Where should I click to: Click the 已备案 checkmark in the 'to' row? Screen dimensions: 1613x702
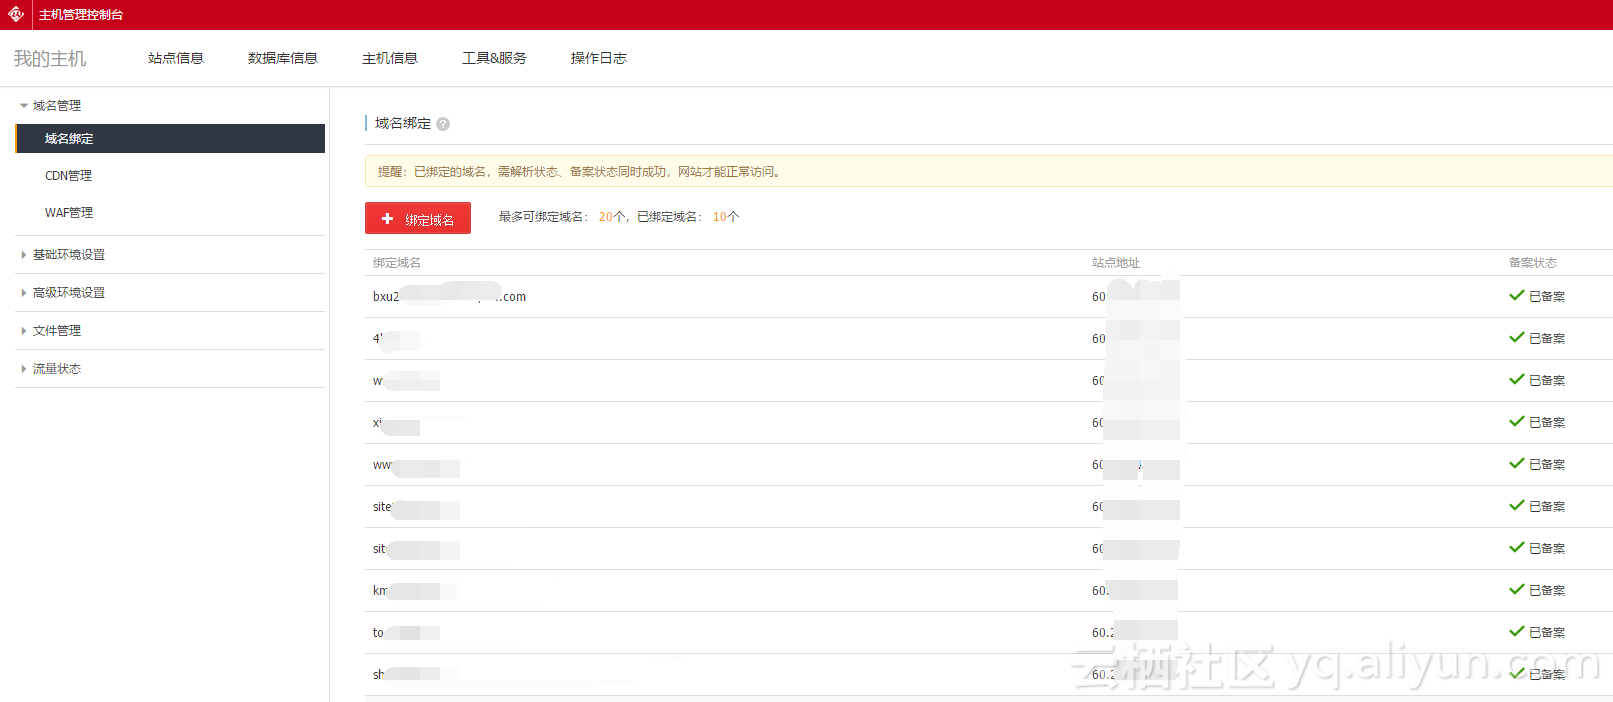click(1517, 632)
